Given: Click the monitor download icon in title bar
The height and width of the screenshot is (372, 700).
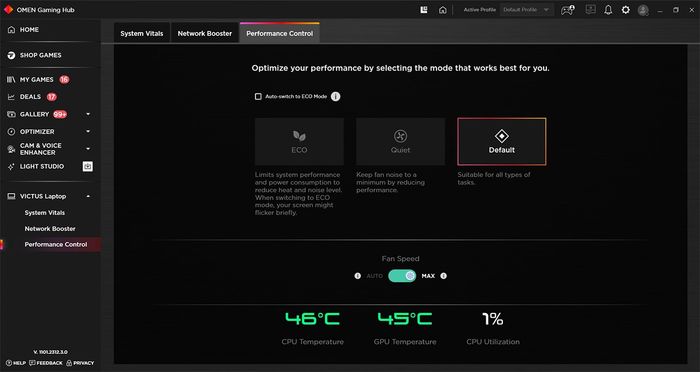Looking at the screenshot, I should pos(591,10).
